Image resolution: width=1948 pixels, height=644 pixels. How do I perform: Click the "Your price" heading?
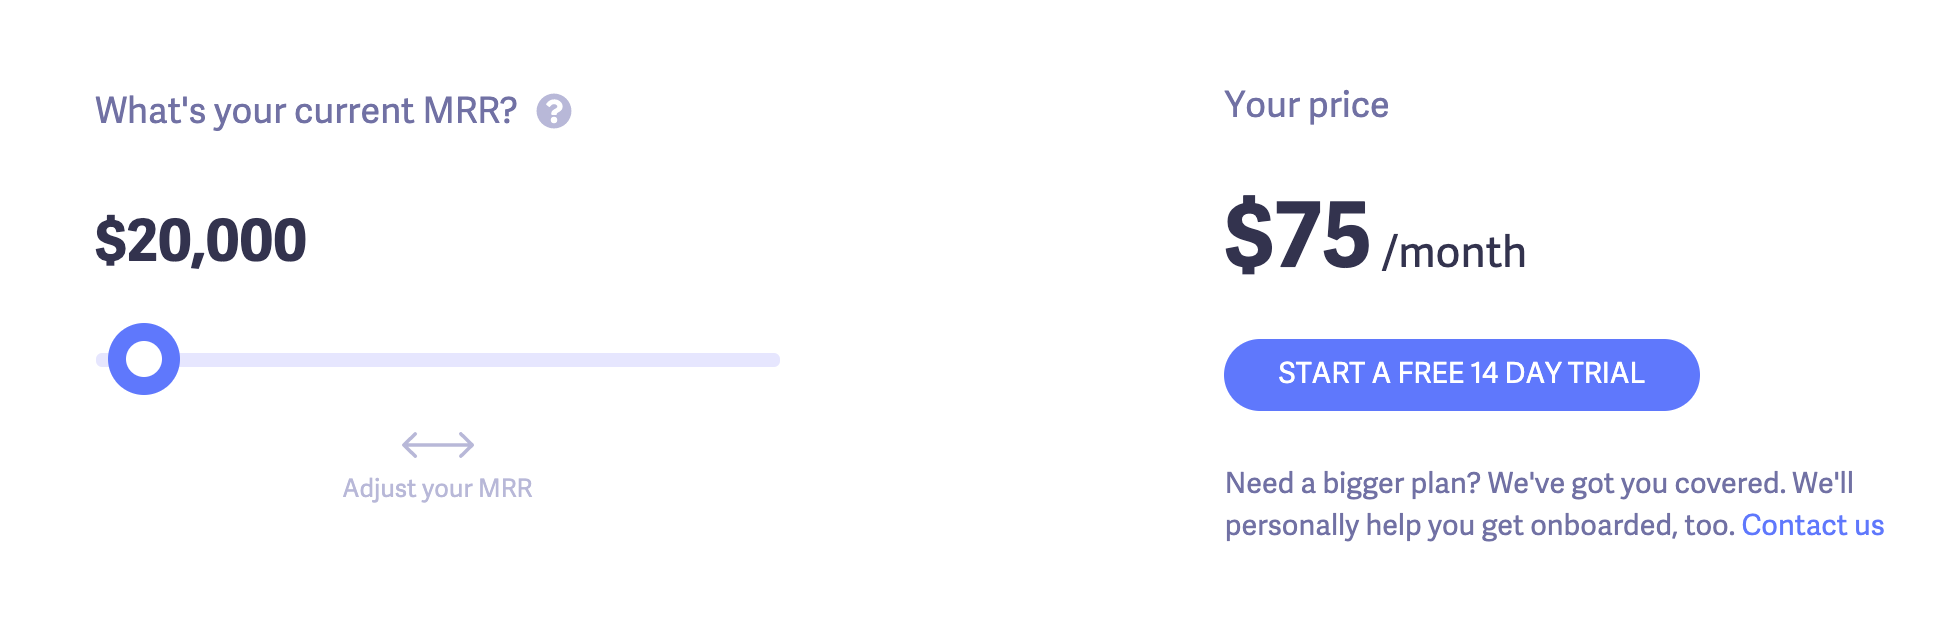click(x=1306, y=105)
